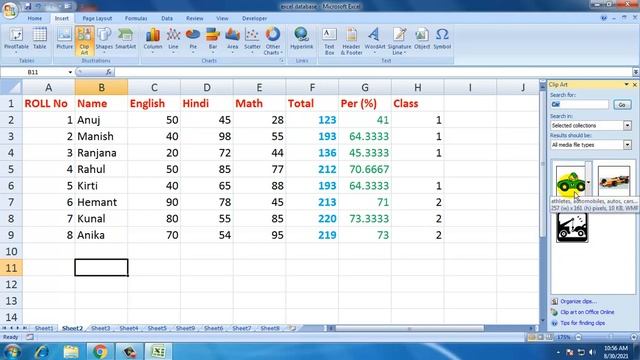This screenshot has height=360, width=640.
Task: Open Chrome from the taskbar
Action: (100, 351)
